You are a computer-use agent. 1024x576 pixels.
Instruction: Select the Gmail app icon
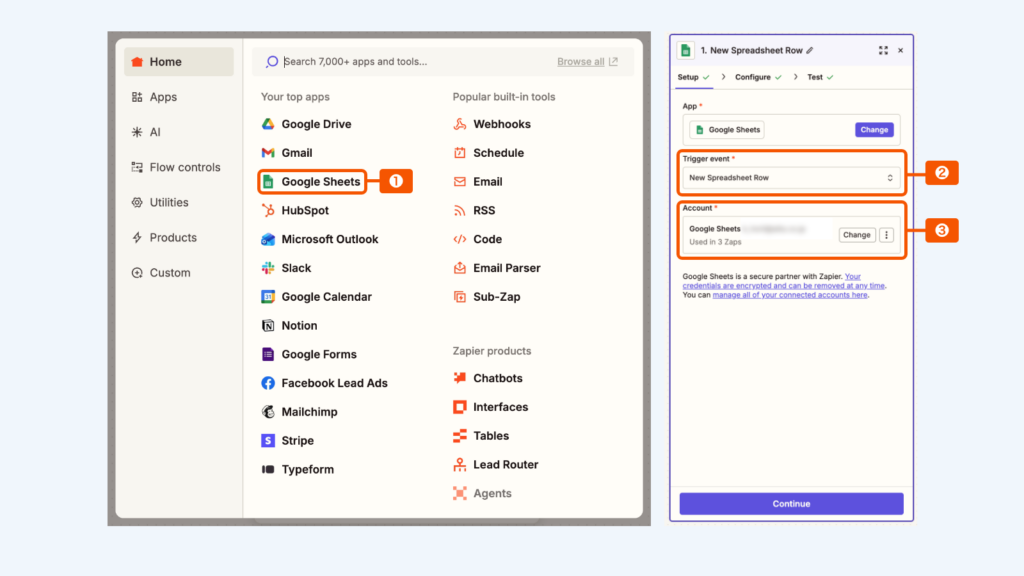coord(268,153)
